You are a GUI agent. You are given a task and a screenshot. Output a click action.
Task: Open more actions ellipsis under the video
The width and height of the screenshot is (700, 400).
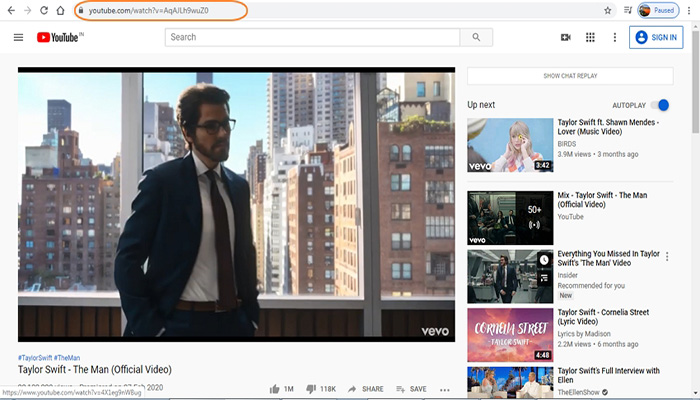(x=445, y=389)
